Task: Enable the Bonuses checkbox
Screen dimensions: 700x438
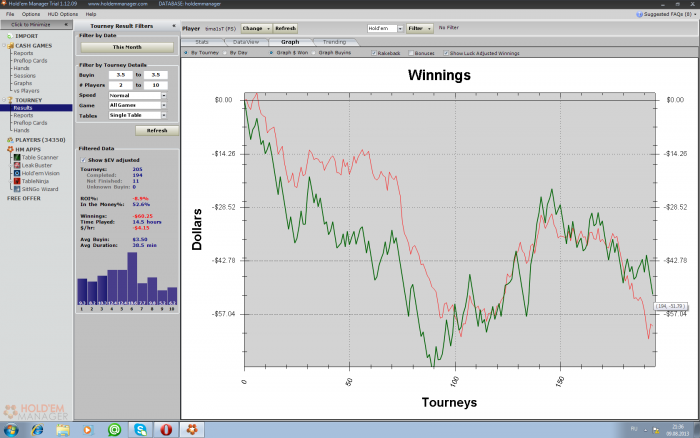Action: click(x=411, y=53)
